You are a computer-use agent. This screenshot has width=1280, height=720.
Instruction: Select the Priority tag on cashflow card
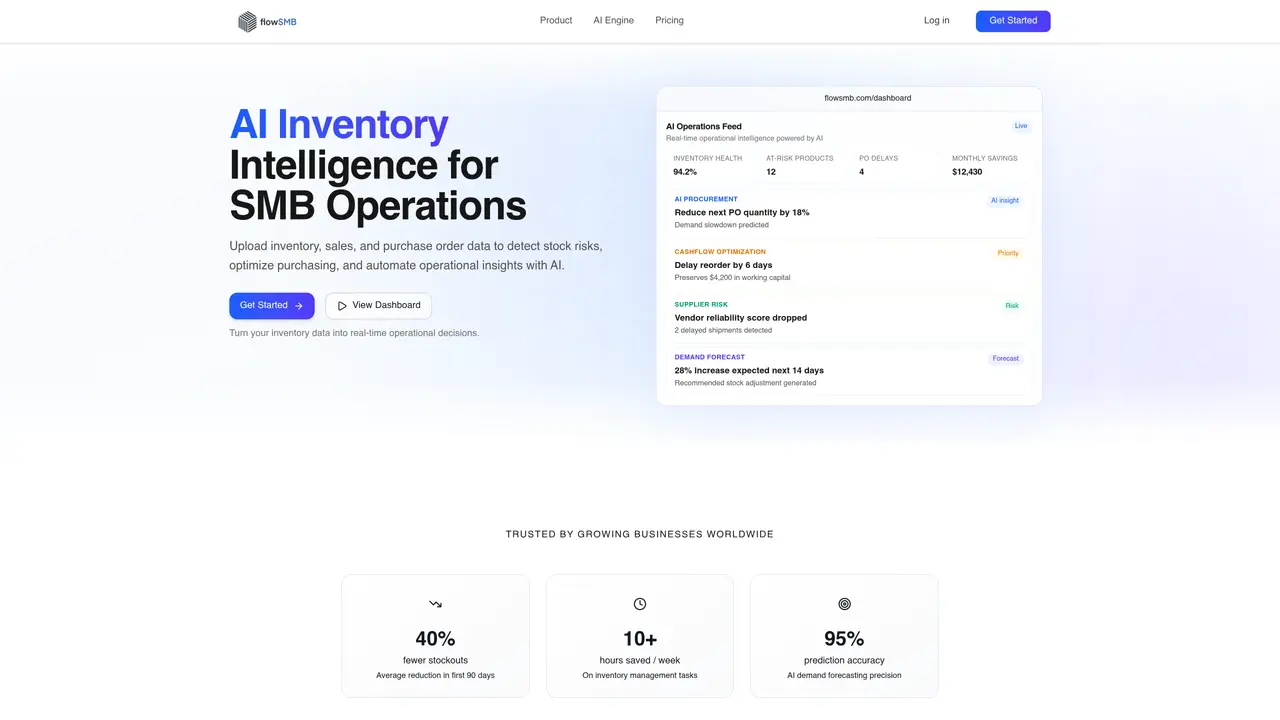[1008, 253]
